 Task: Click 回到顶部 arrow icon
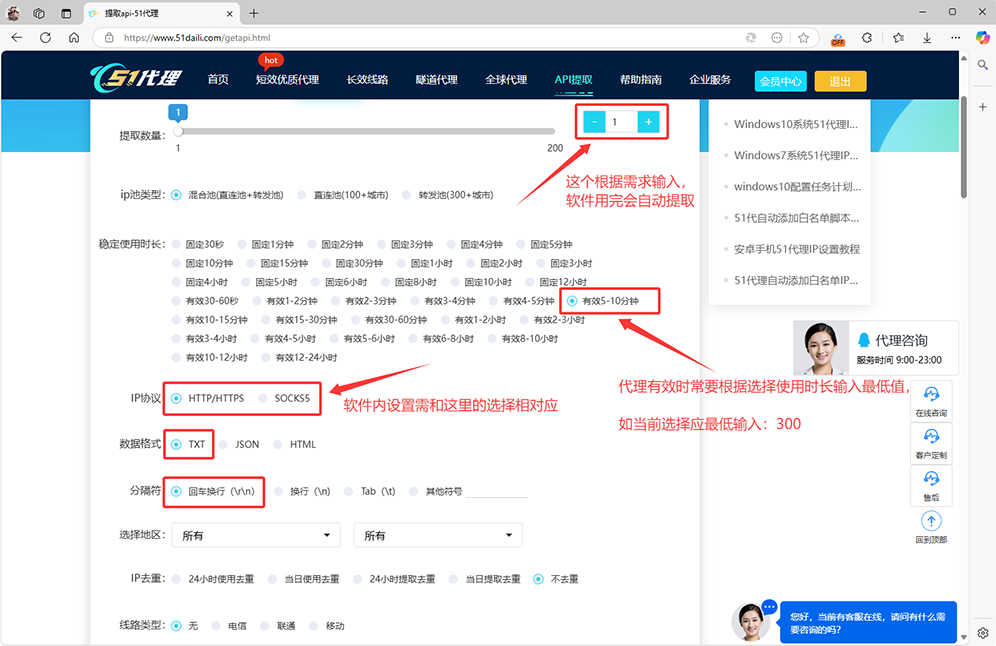[931, 522]
